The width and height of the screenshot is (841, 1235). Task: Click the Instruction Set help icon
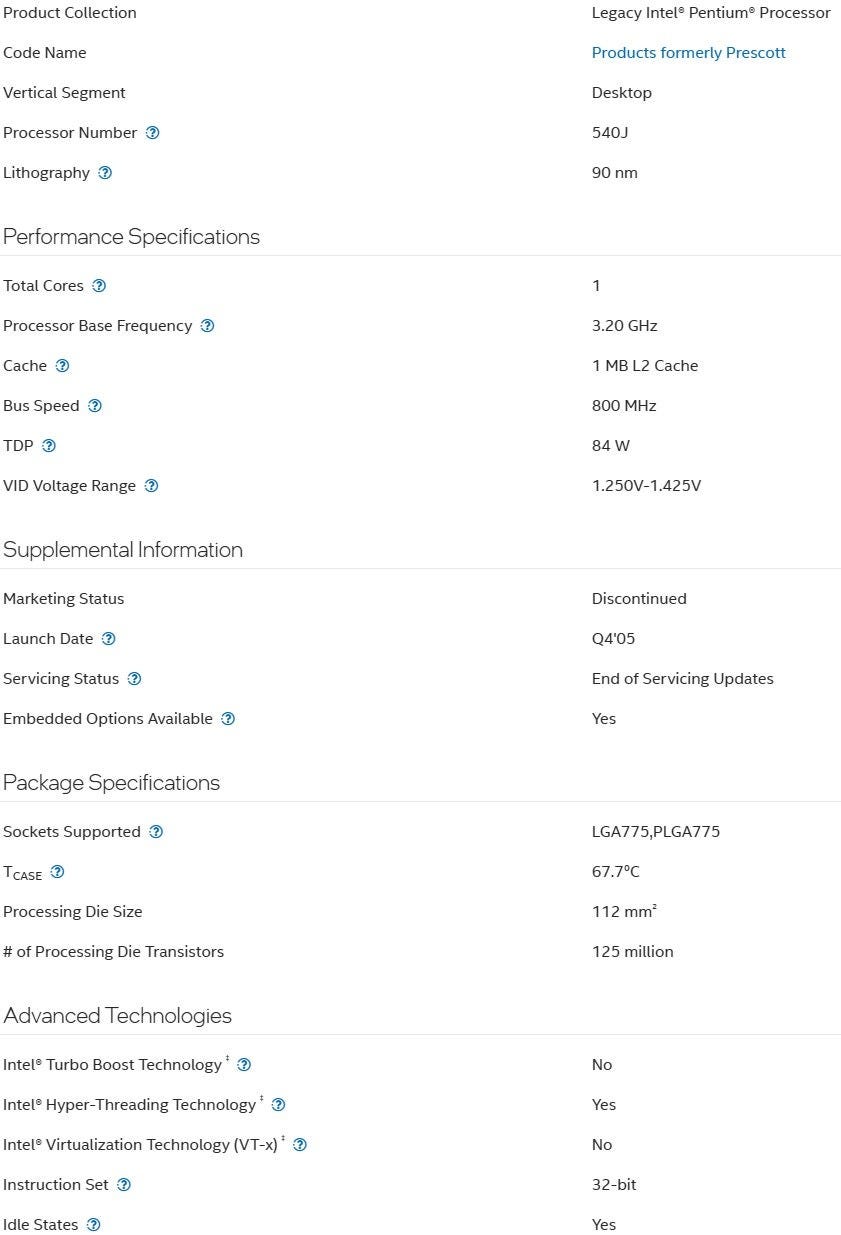coord(124,1185)
